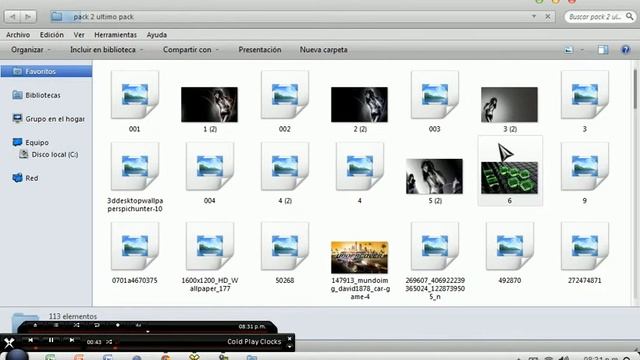Select the Equipo computer icon
This screenshot has width=640, height=360.
(x=17, y=142)
